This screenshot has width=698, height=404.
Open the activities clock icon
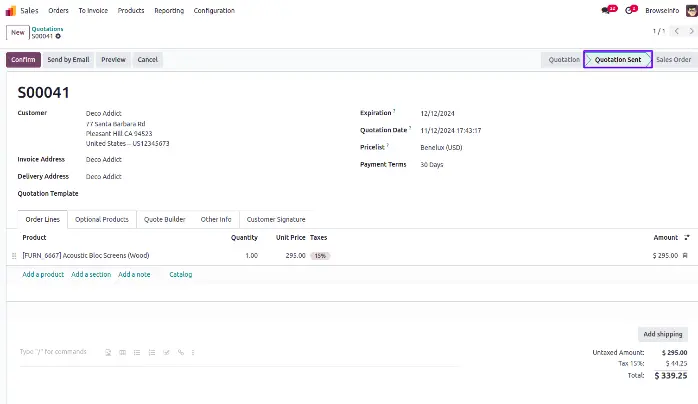tap(631, 10)
